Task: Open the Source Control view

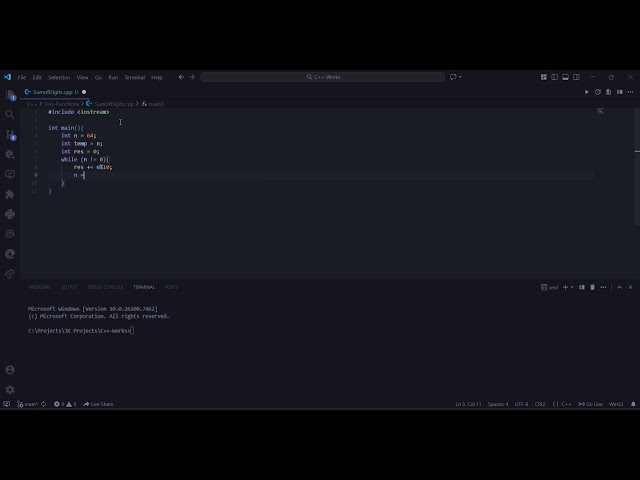Action: 10,134
